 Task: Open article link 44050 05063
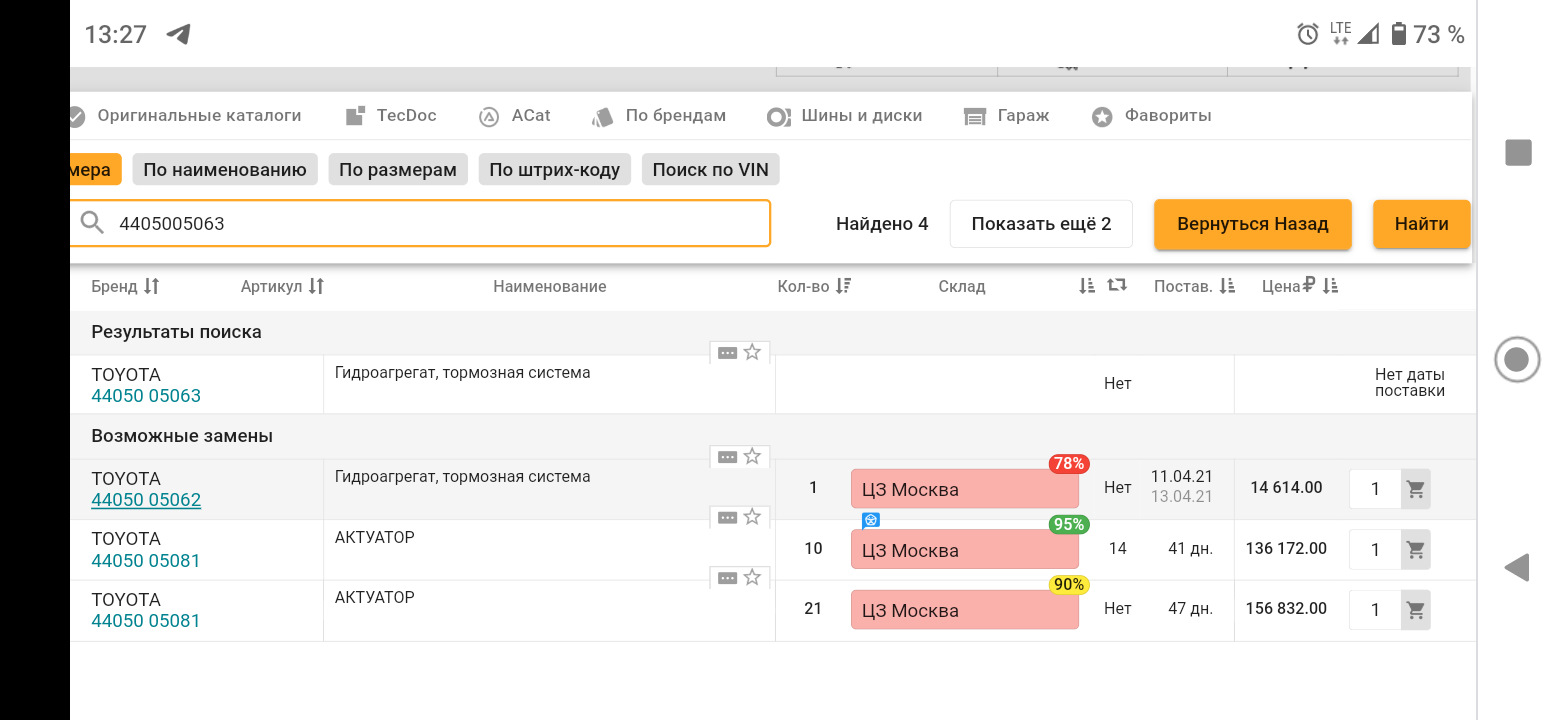click(146, 396)
